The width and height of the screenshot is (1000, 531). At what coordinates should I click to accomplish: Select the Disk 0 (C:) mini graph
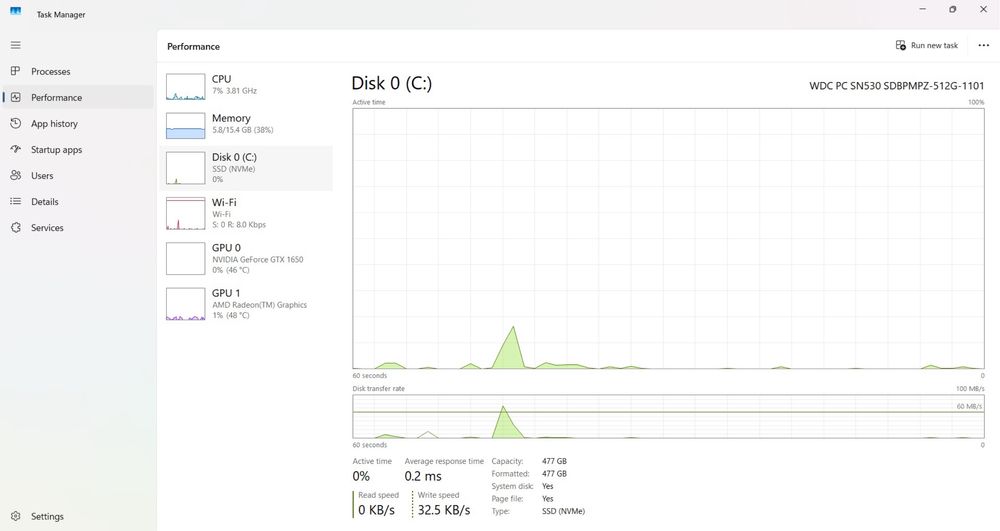186,168
